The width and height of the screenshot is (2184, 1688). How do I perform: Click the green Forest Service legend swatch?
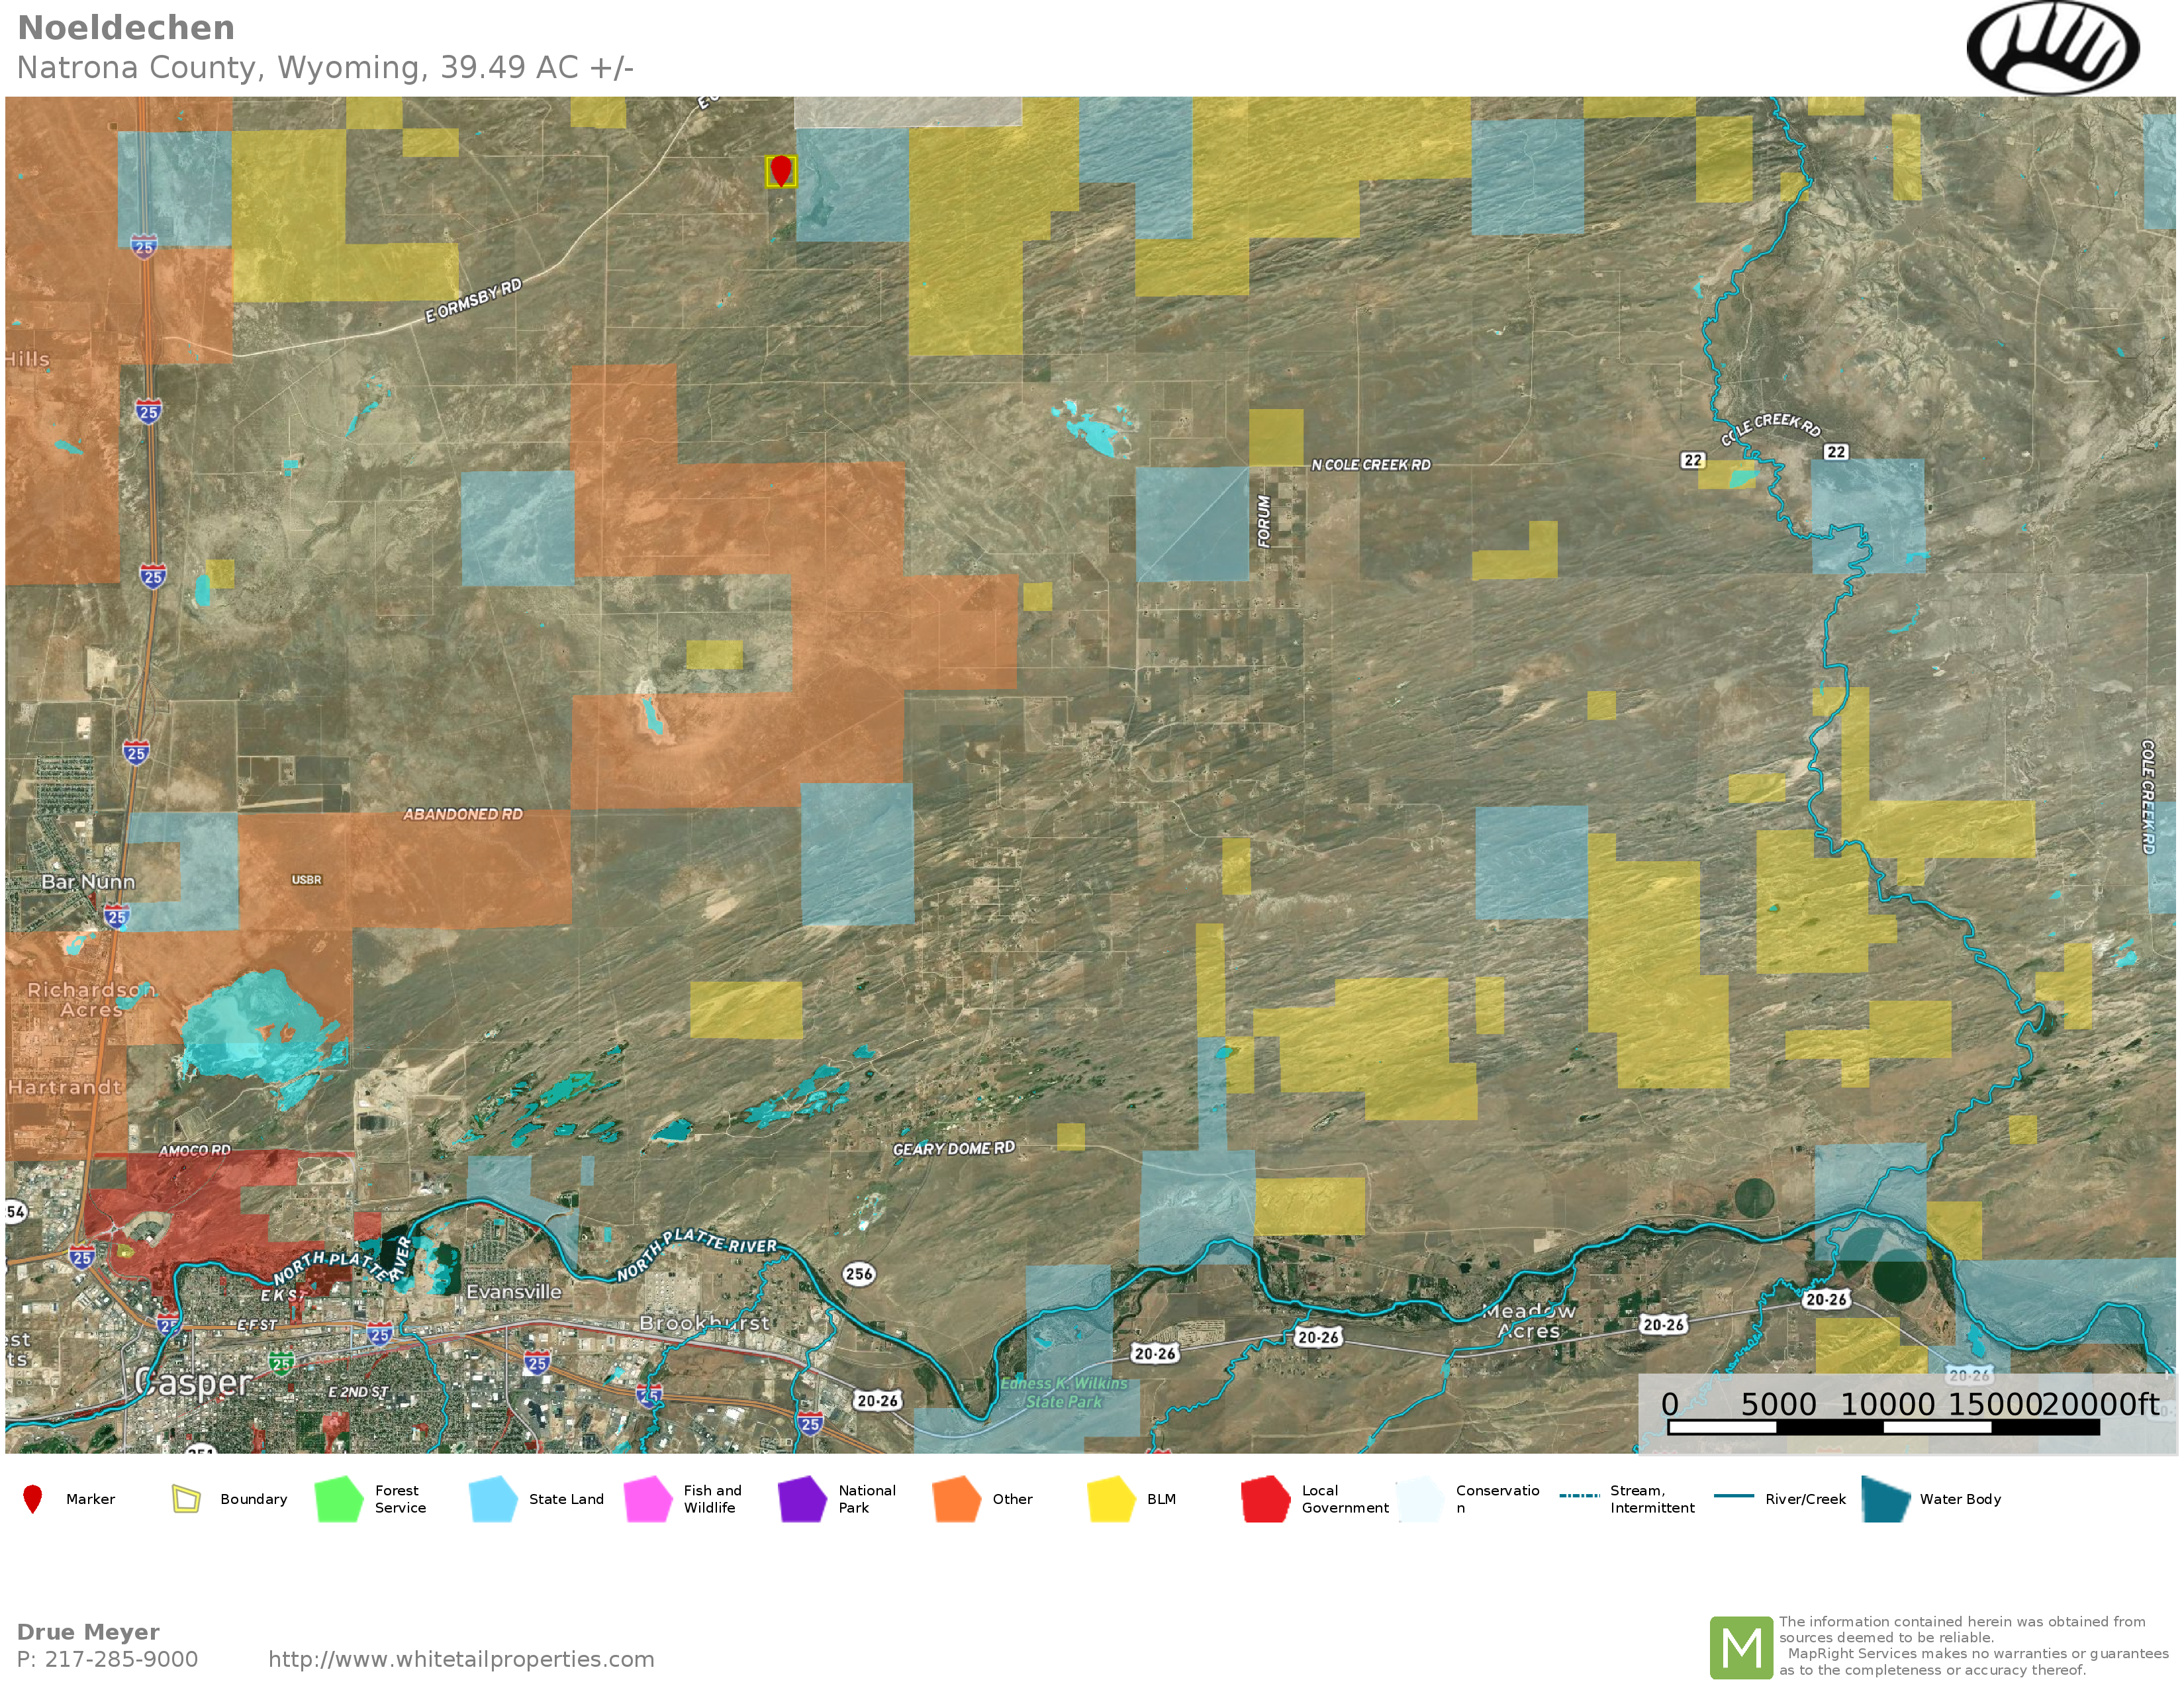[339, 1499]
